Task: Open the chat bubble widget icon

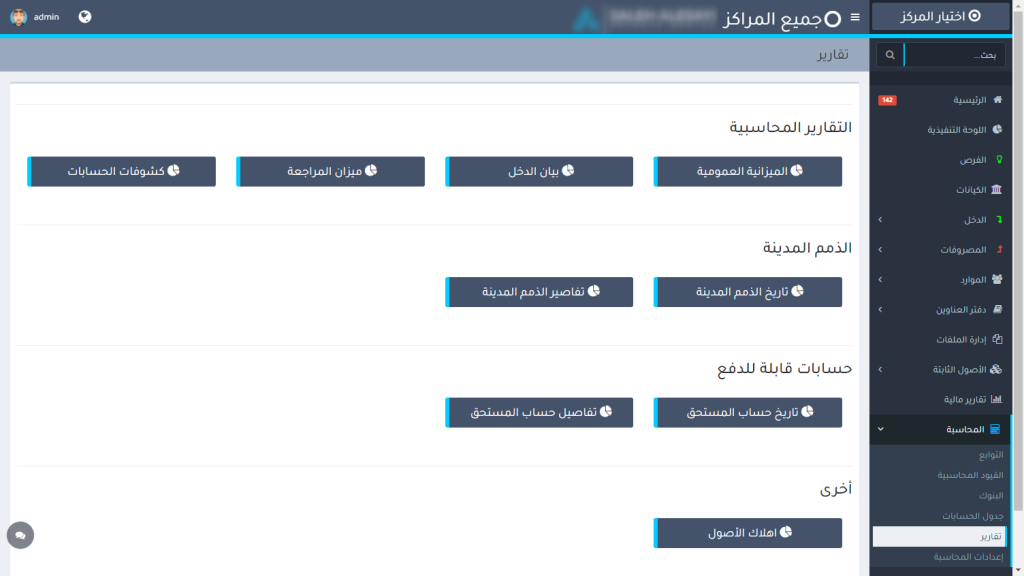Action: [20, 535]
